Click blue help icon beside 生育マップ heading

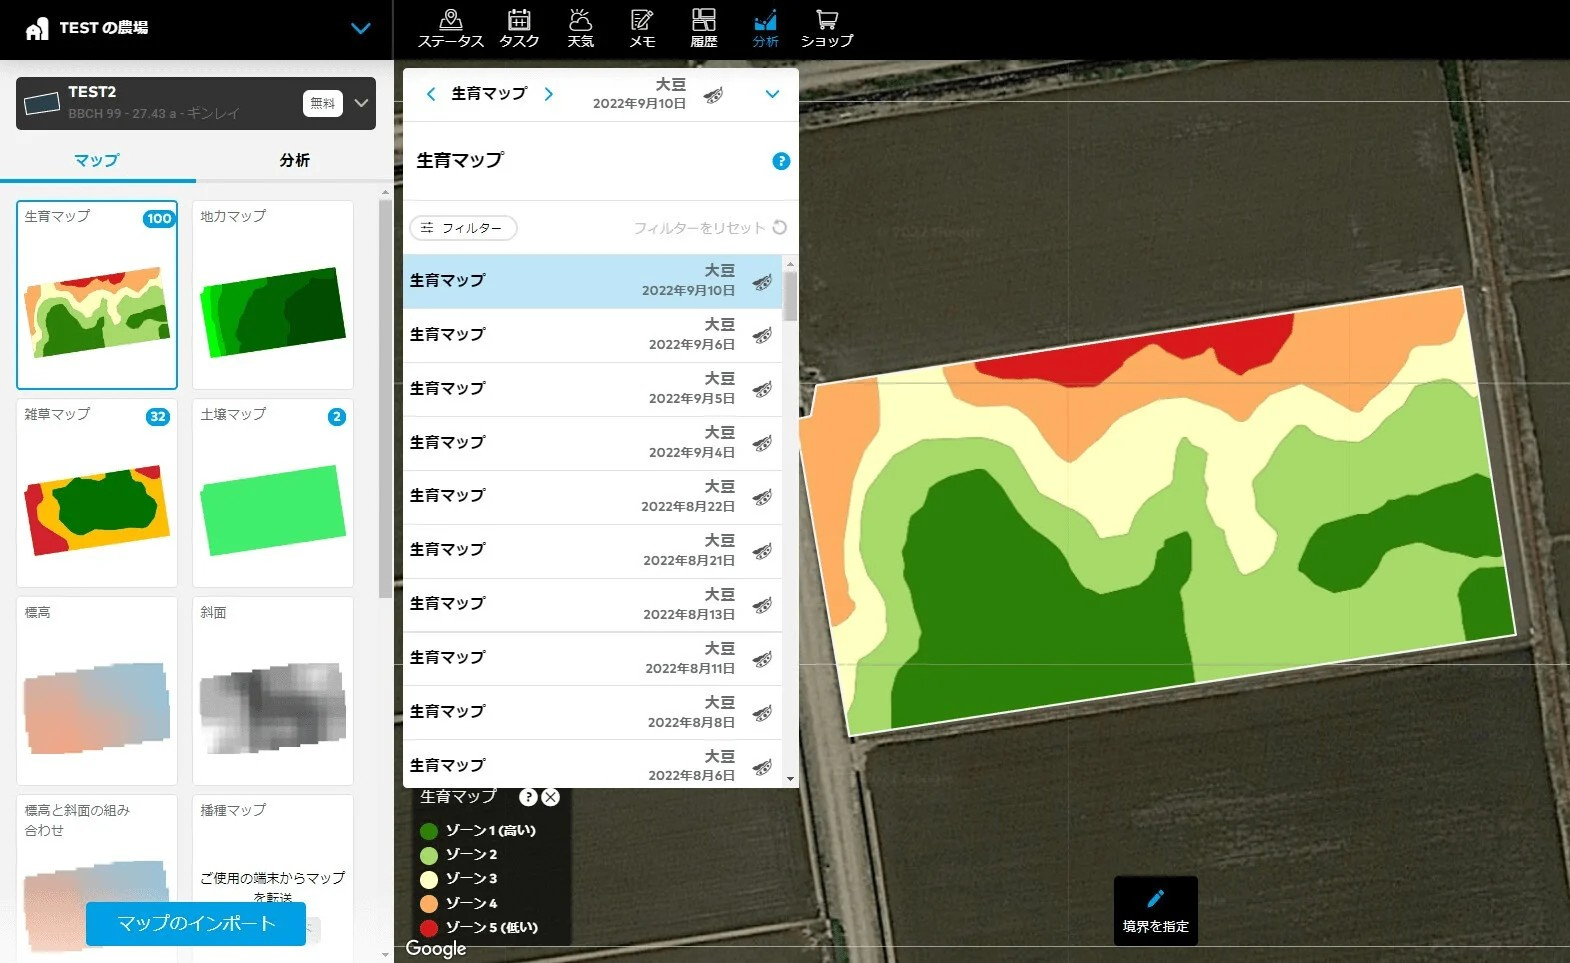click(781, 161)
